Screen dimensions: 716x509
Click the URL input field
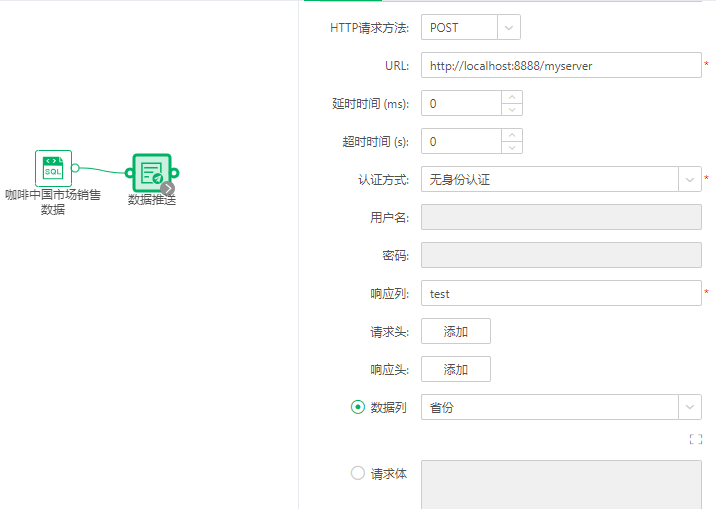(560, 66)
